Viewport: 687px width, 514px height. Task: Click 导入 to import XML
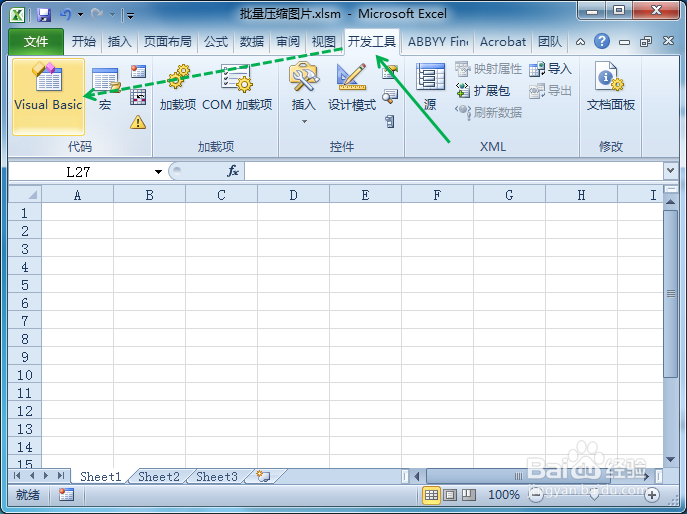(x=550, y=69)
